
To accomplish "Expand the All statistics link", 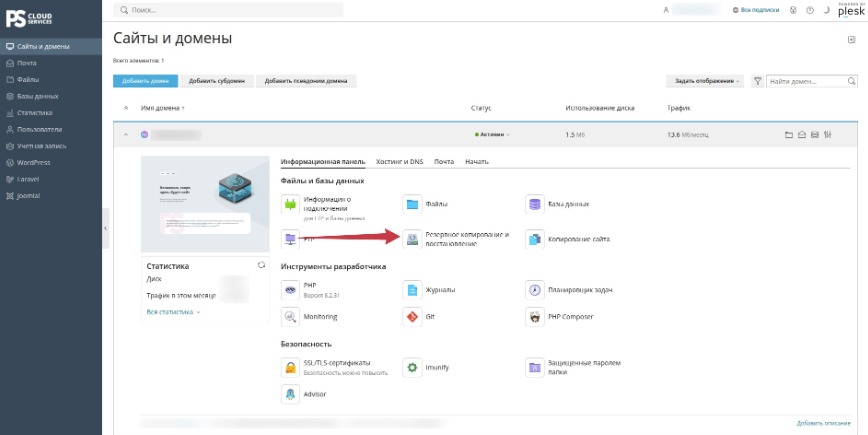I will click(173, 312).
